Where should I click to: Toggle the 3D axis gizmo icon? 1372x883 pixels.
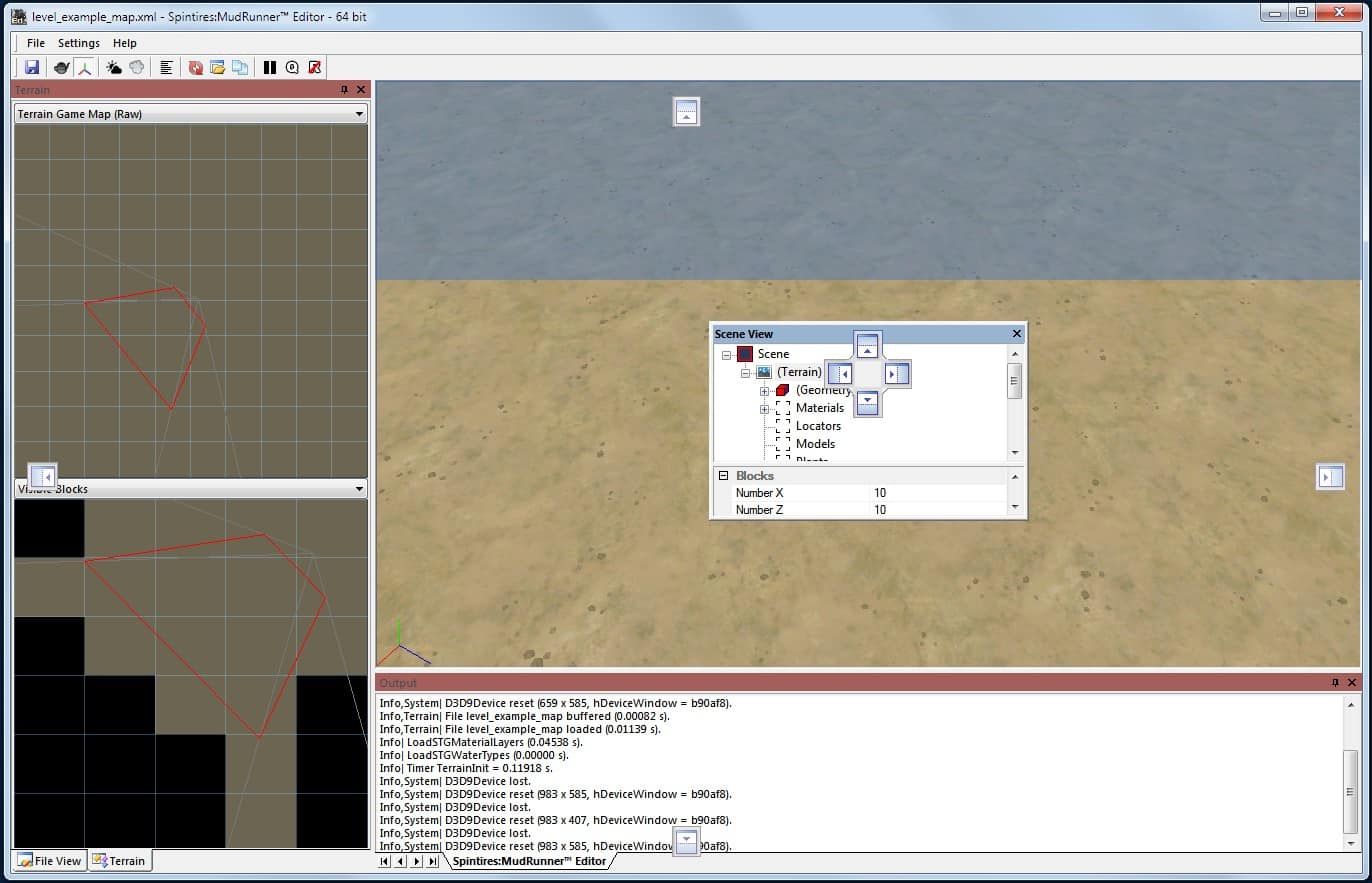pyautogui.click(x=85, y=67)
